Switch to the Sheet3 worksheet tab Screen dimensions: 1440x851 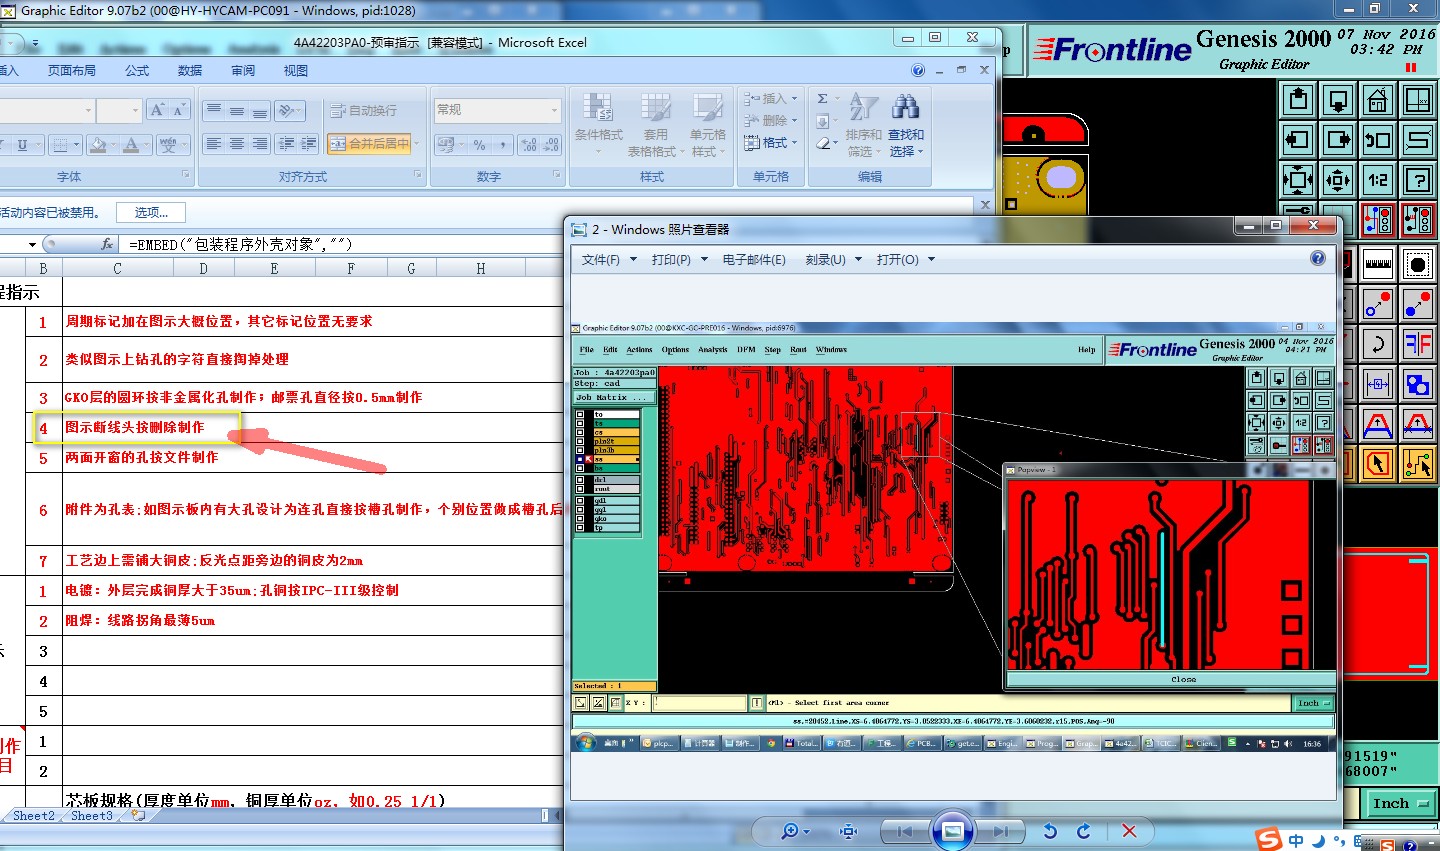click(x=92, y=816)
